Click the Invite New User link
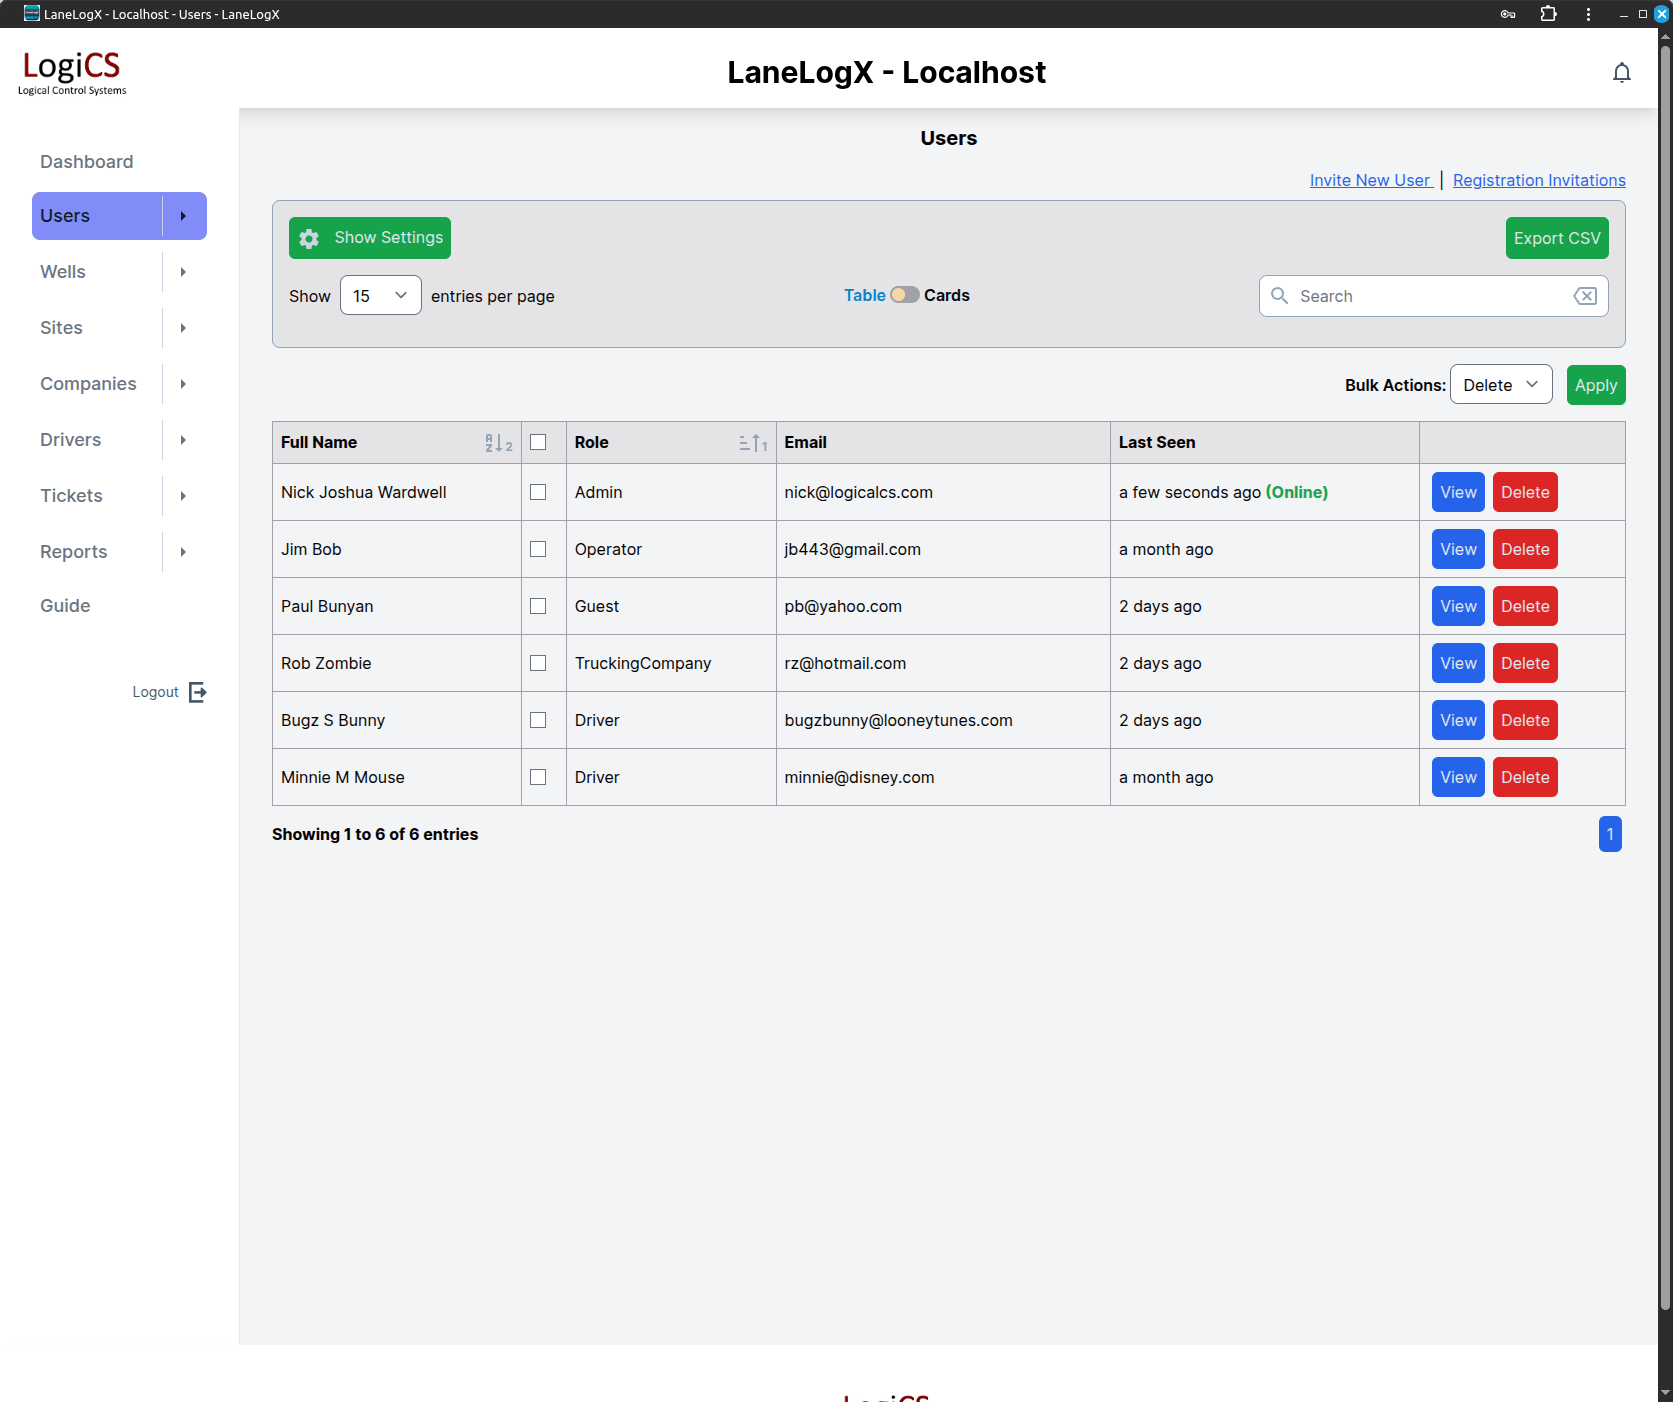Viewport: 1673px width, 1402px height. point(1369,180)
